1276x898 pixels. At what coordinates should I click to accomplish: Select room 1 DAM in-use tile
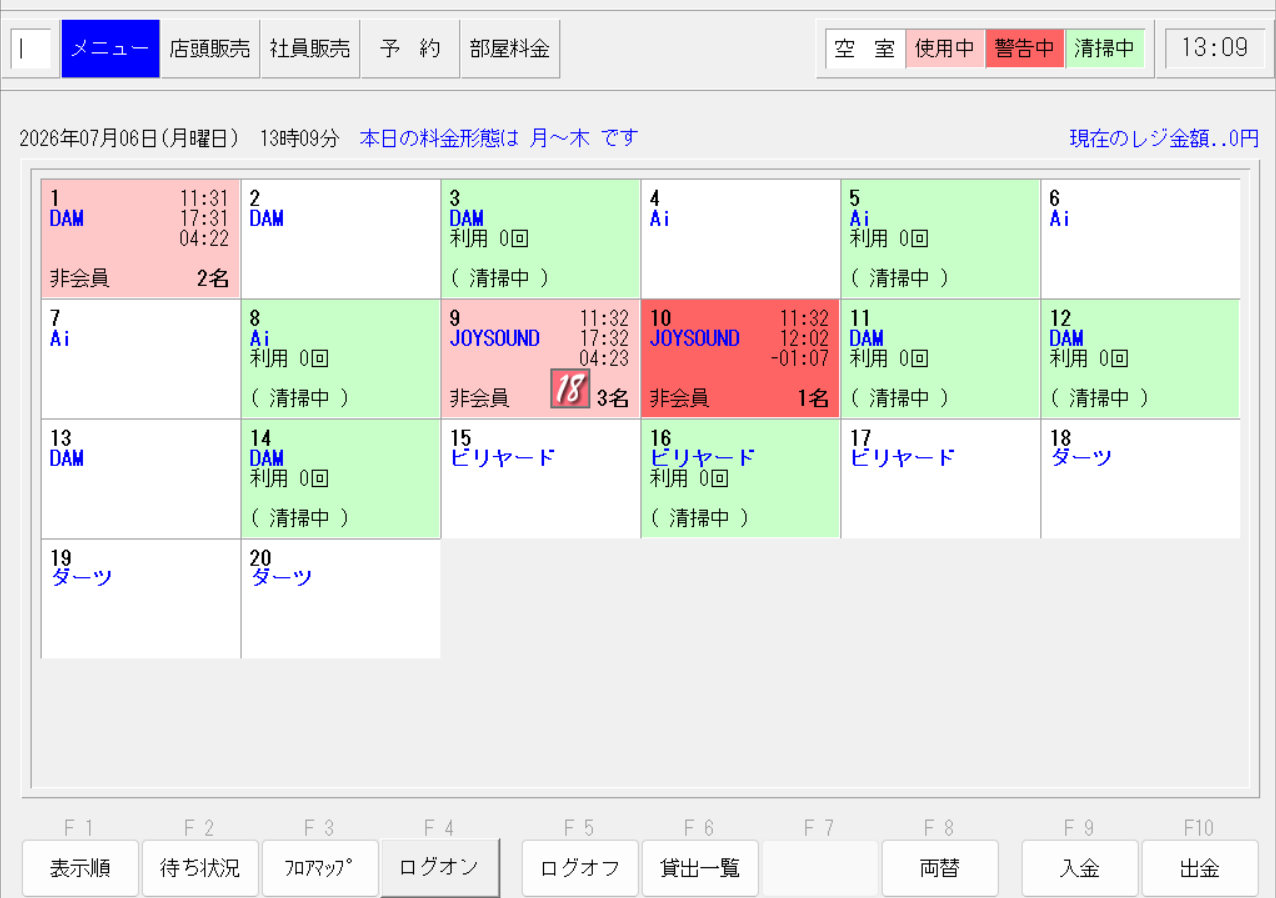click(x=141, y=239)
